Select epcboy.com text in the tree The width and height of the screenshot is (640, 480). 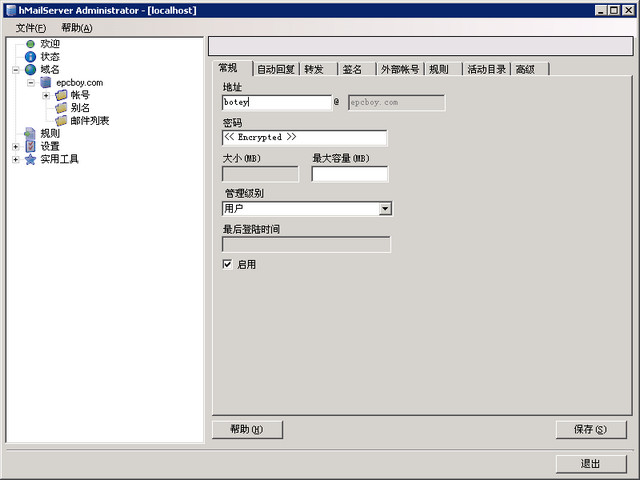point(80,83)
